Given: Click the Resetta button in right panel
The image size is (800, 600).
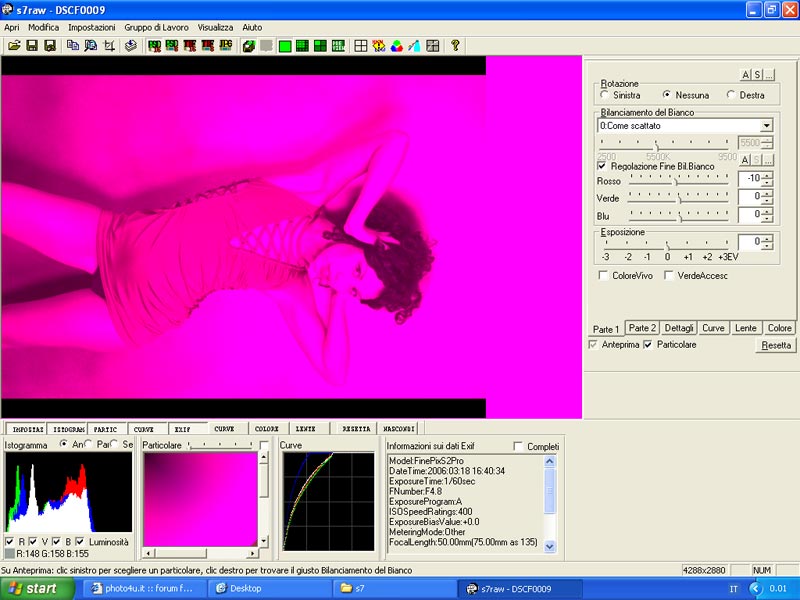Looking at the screenshot, I should pyautogui.click(x=776, y=345).
